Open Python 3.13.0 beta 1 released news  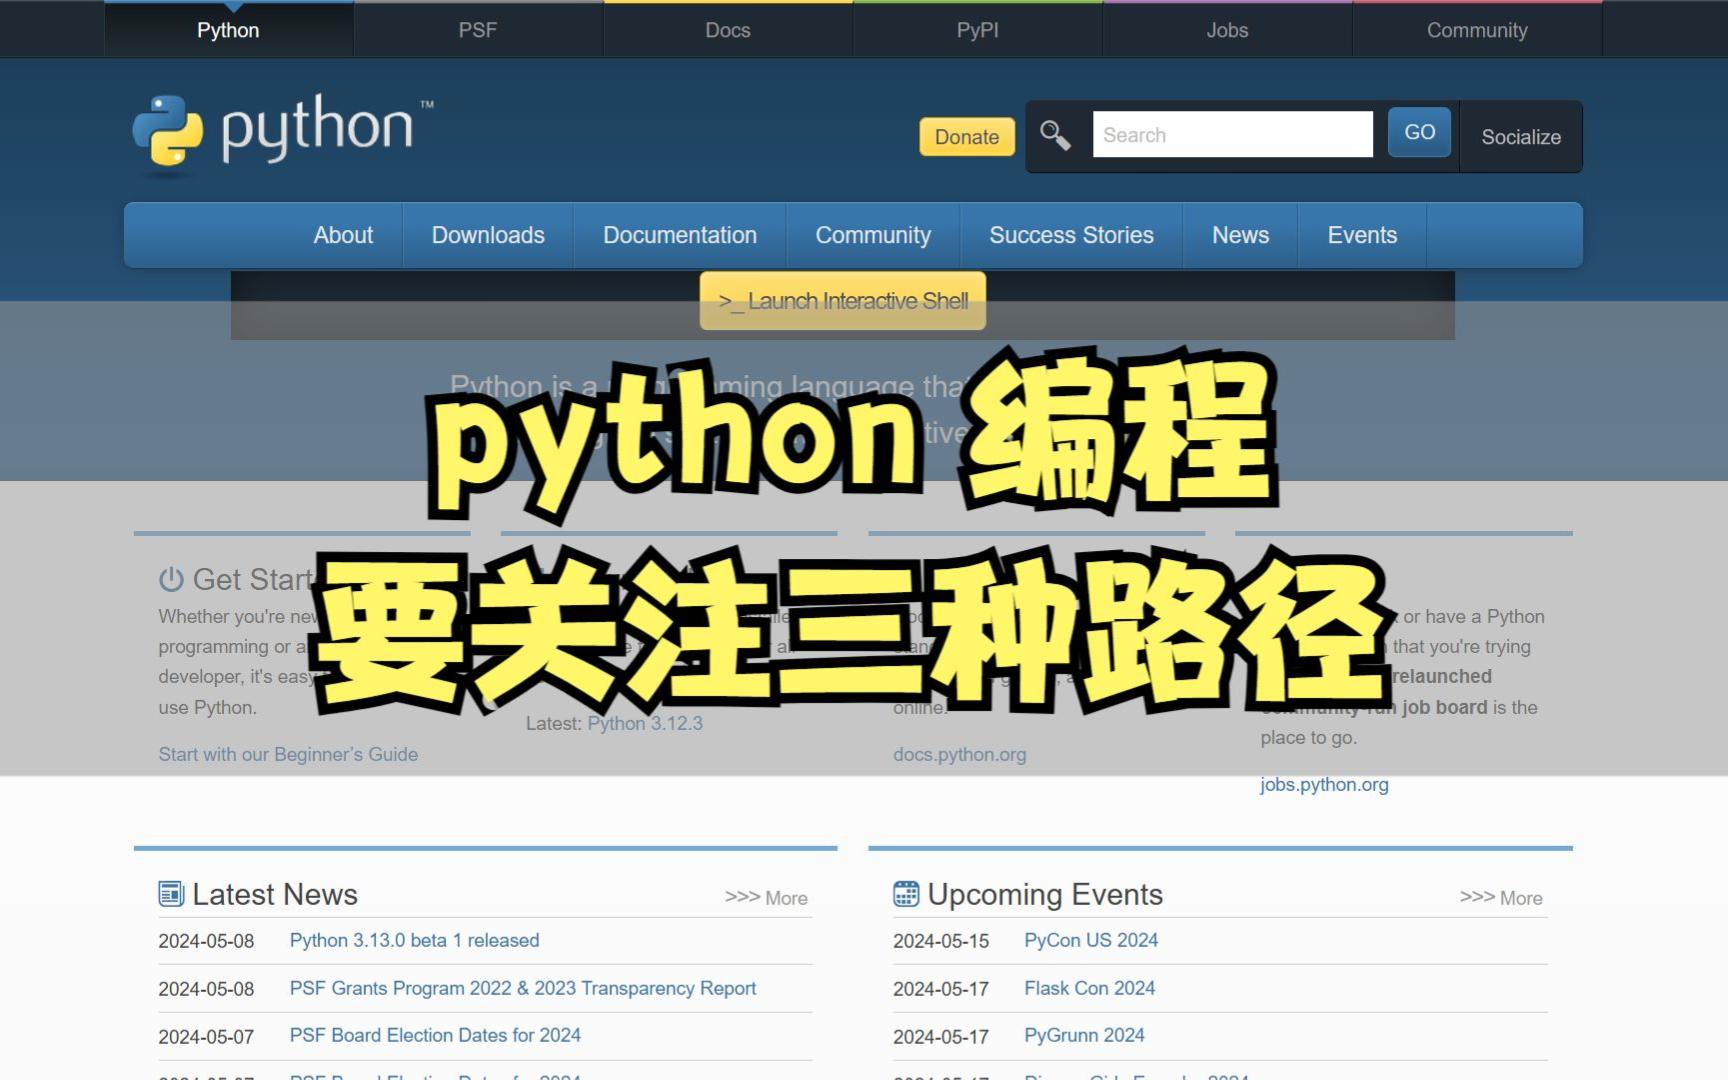tap(414, 940)
